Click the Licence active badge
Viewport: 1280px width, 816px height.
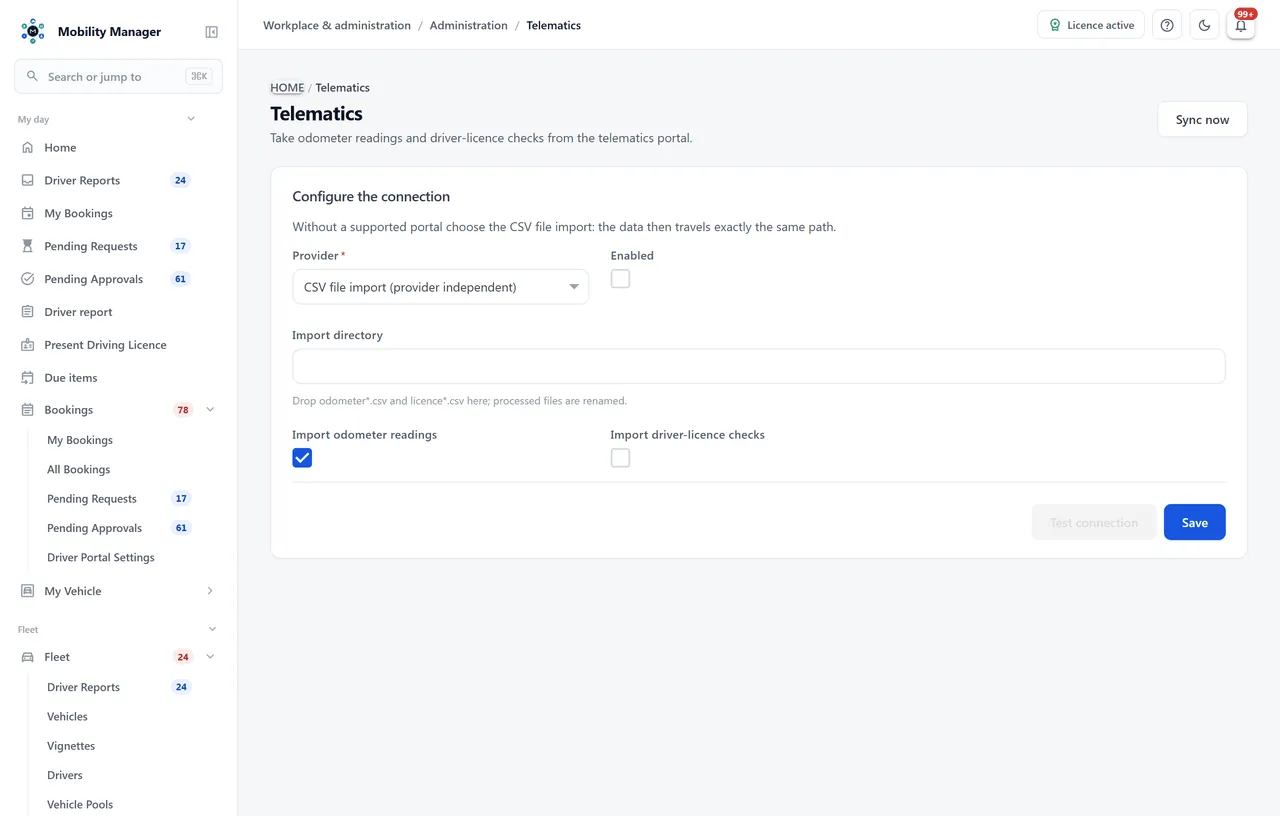[x=1091, y=25]
